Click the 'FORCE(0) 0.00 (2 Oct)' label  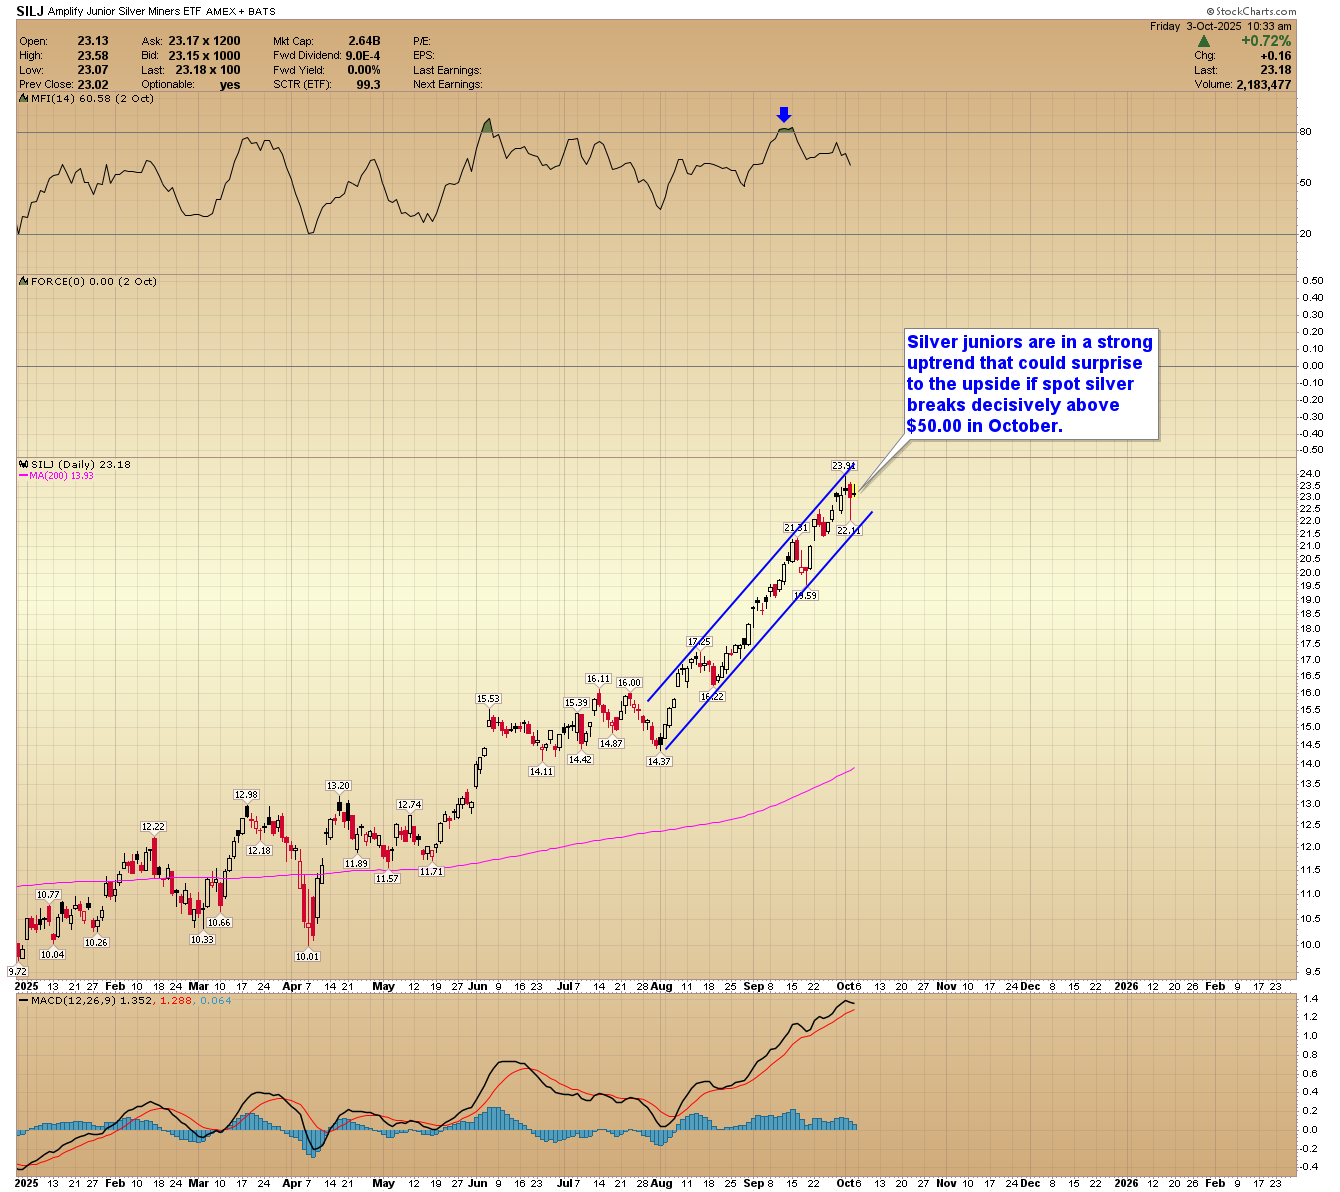94,282
